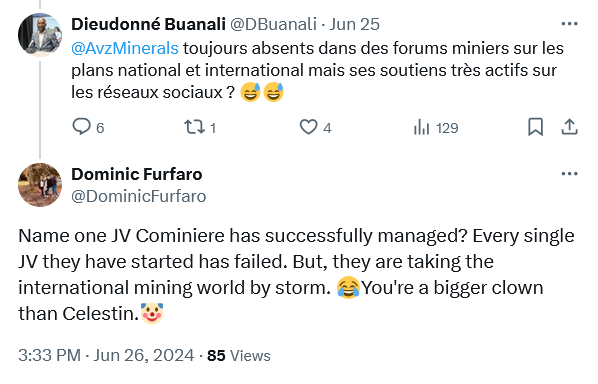The height and width of the screenshot is (384, 598).
Task: Visit Dieudonné Buanali's profile by name
Action: pyautogui.click(x=148, y=24)
